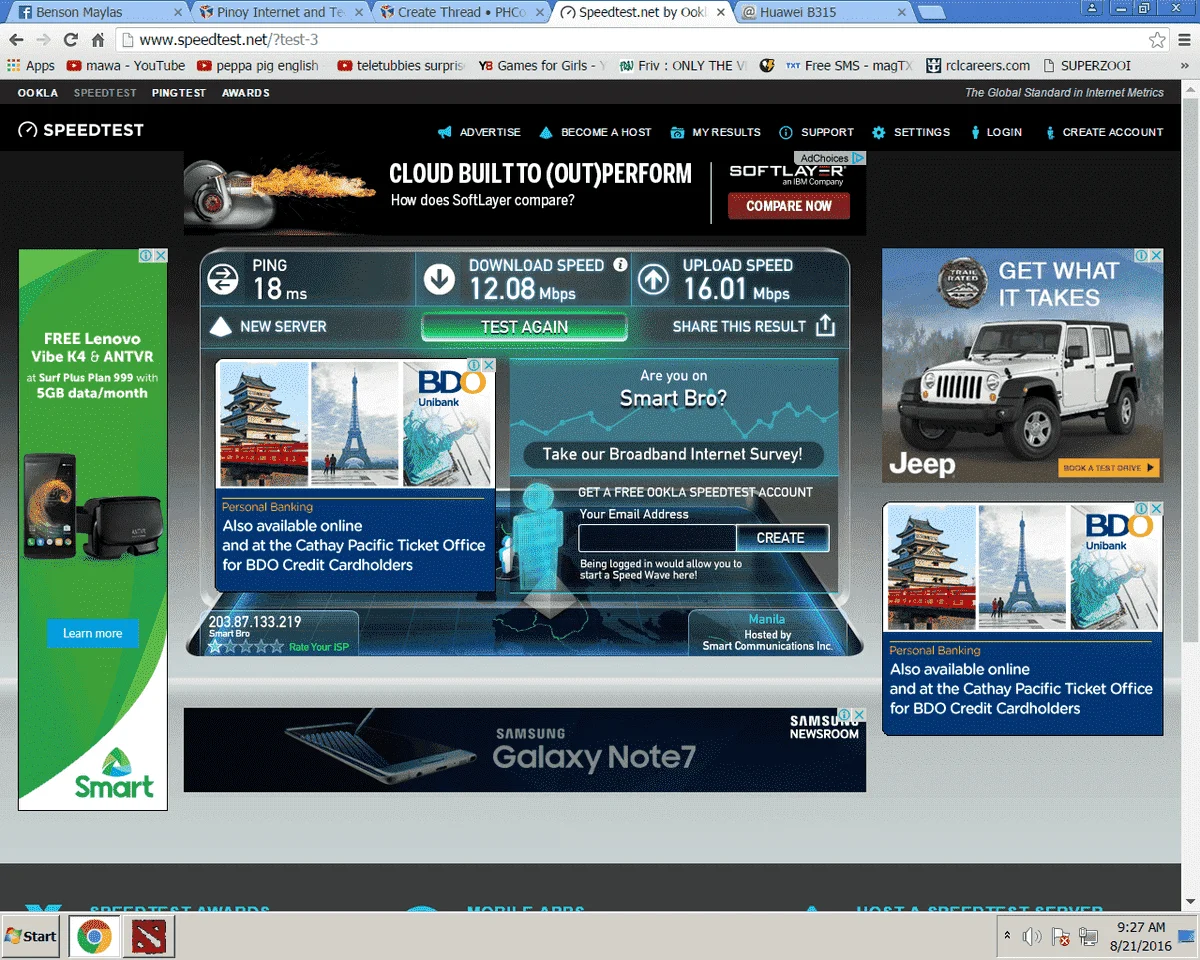The image size is (1200, 960).
Task: Open the new tab button
Action: pyautogui.click(x=931, y=13)
